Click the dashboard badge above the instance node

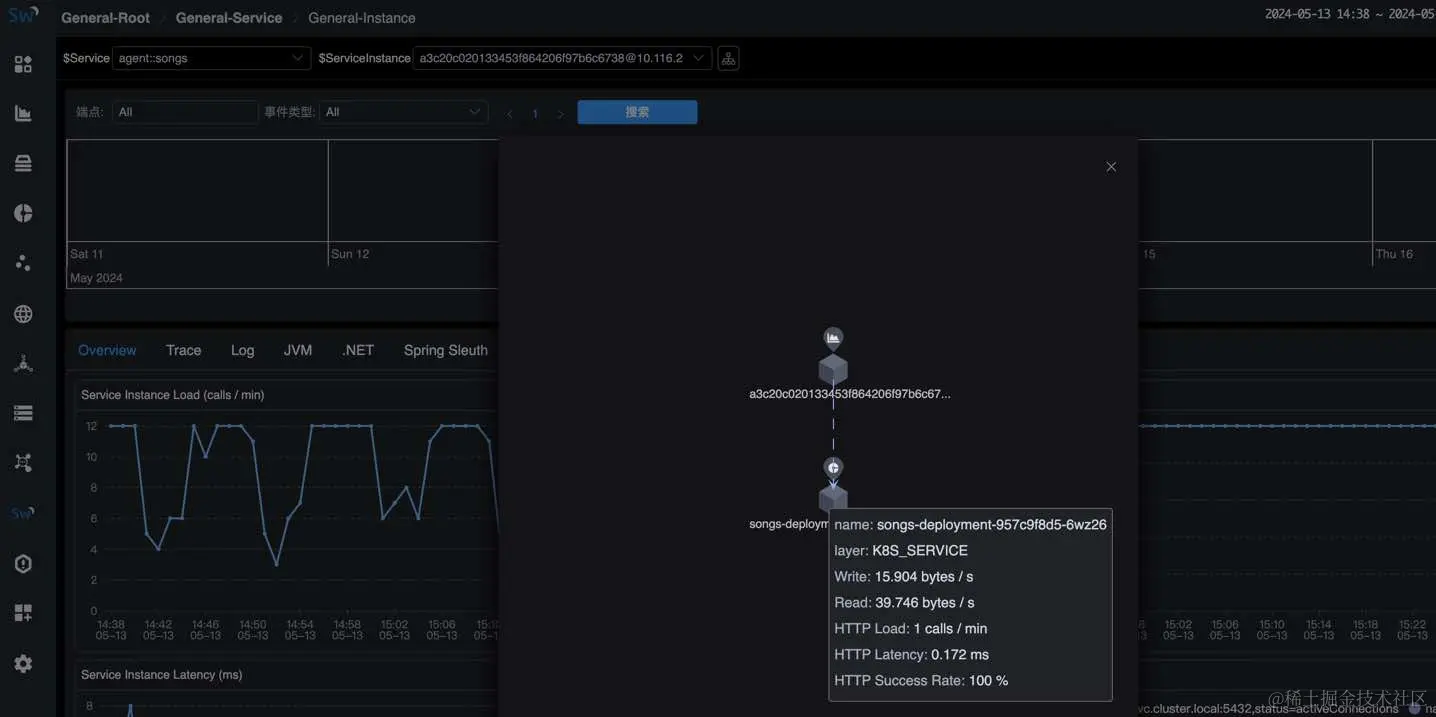click(833, 338)
